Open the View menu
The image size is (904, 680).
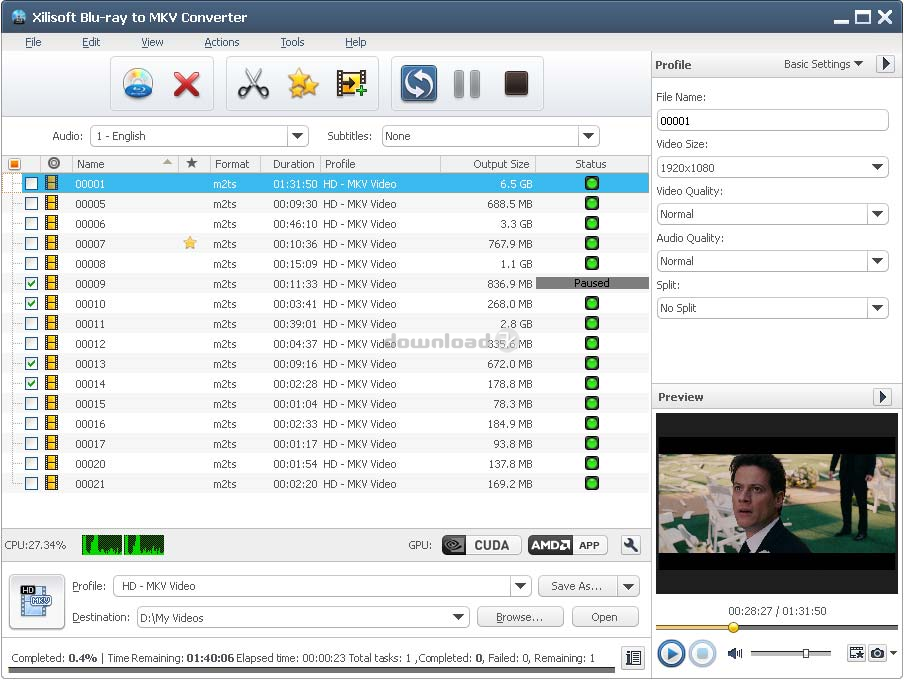[x=152, y=42]
